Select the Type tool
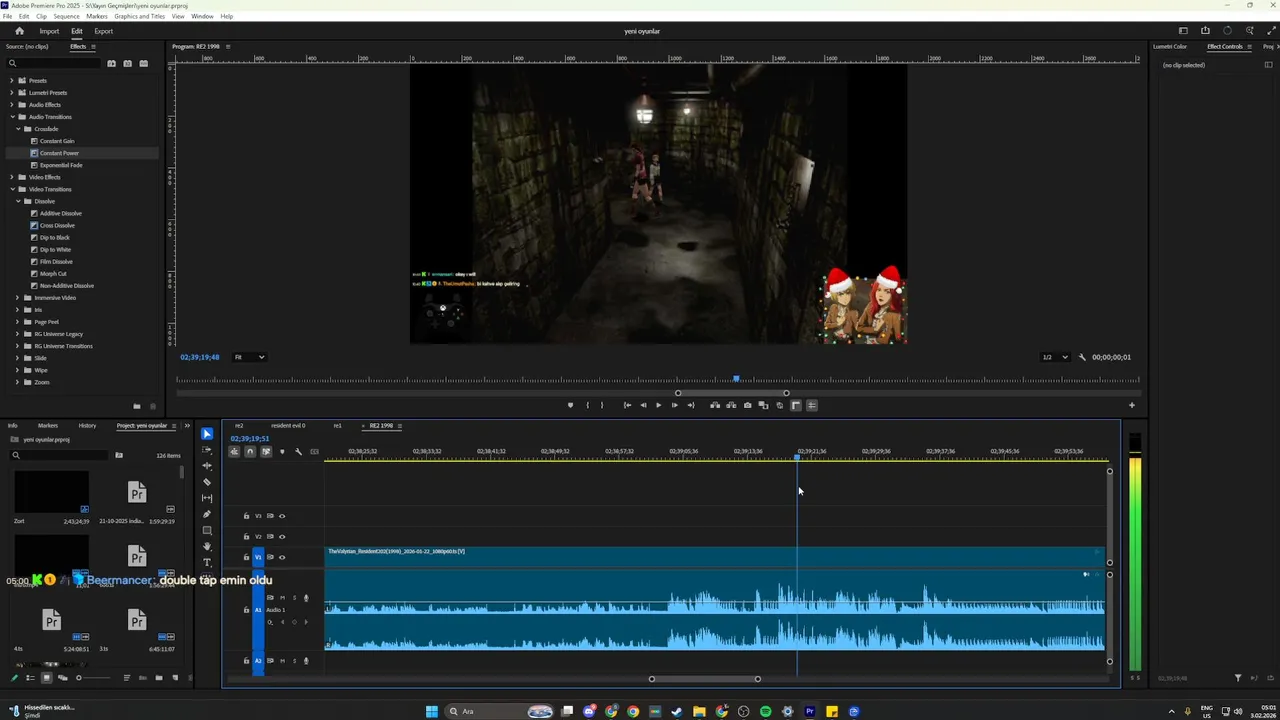The height and width of the screenshot is (720, 1280). (207, 562)
